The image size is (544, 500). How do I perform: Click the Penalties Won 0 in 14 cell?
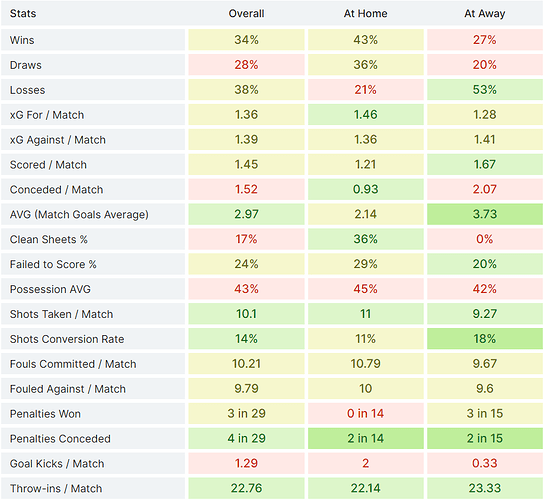tap(366, 414)
